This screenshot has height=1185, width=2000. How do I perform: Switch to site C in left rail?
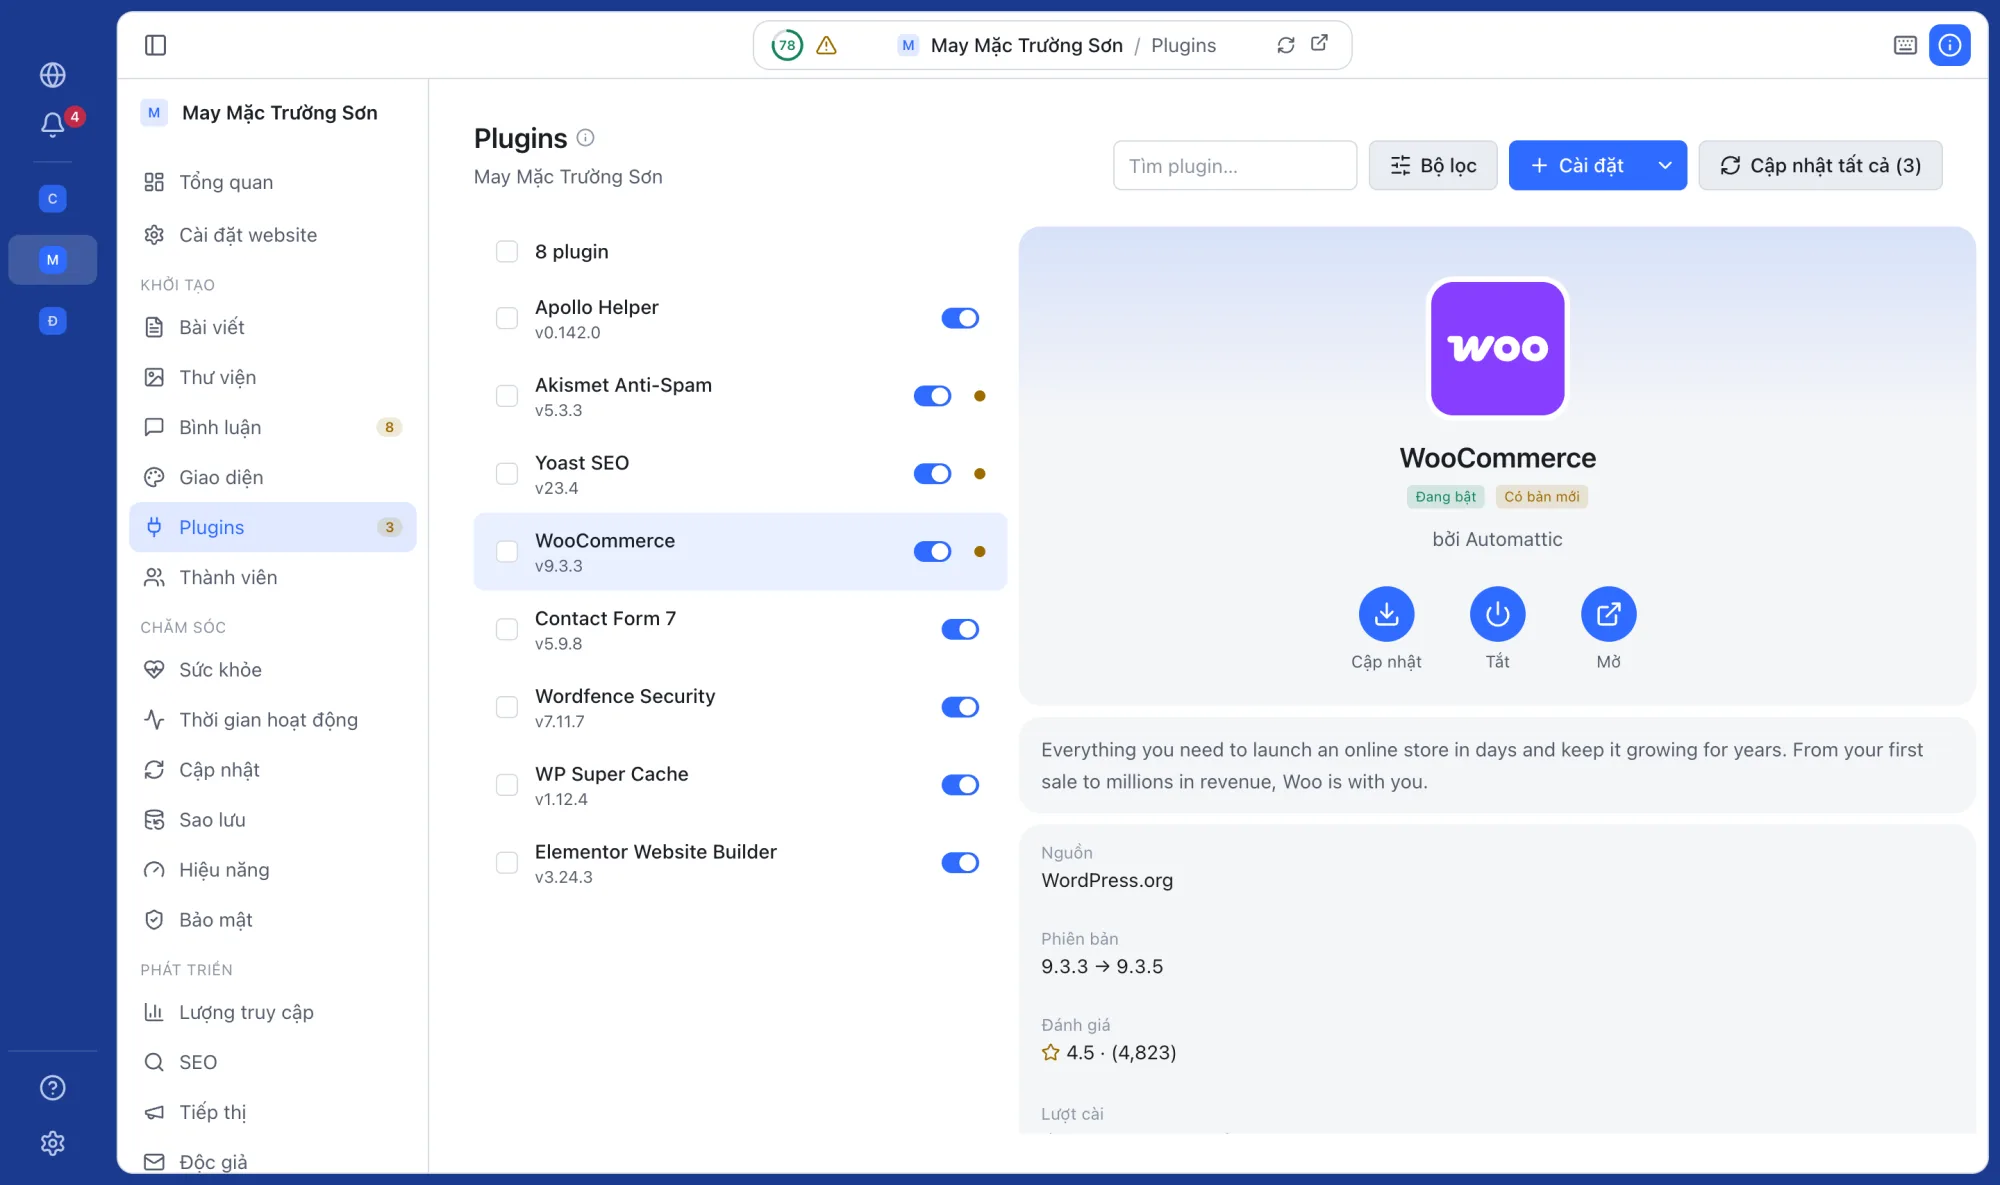pos(53,198)
